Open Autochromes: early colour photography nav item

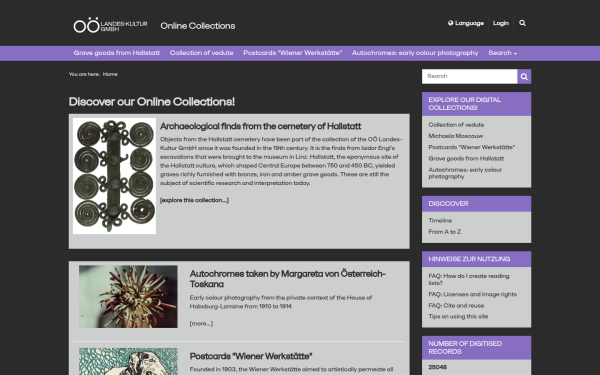[x=415, y=53]
